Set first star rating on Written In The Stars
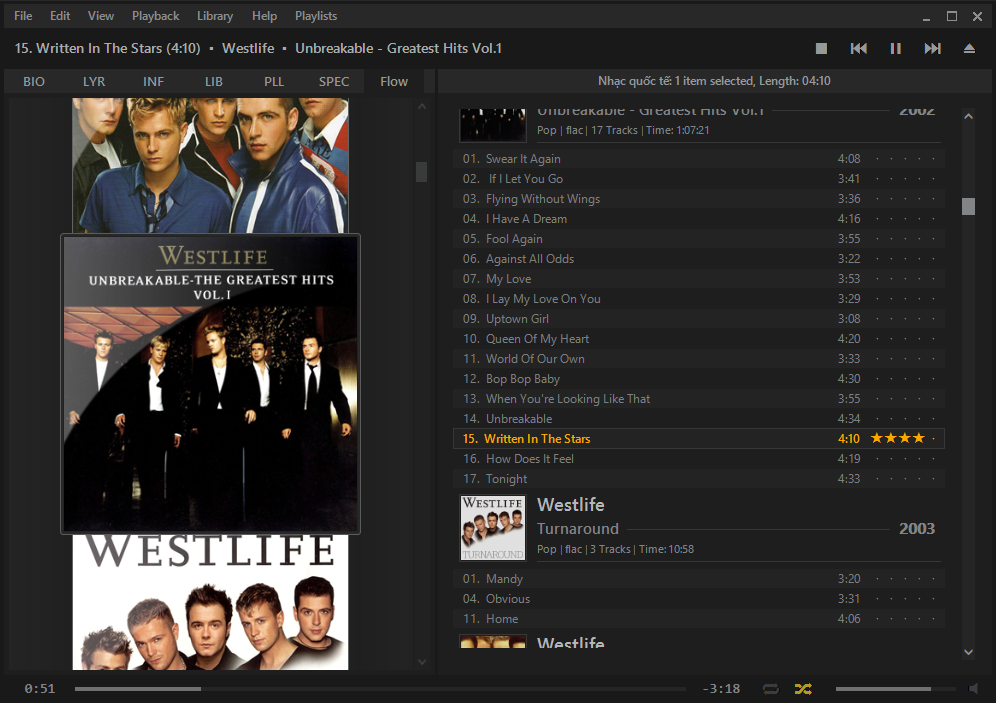The image size is (996, 703). pyautogui.click(x=877, y=438)
